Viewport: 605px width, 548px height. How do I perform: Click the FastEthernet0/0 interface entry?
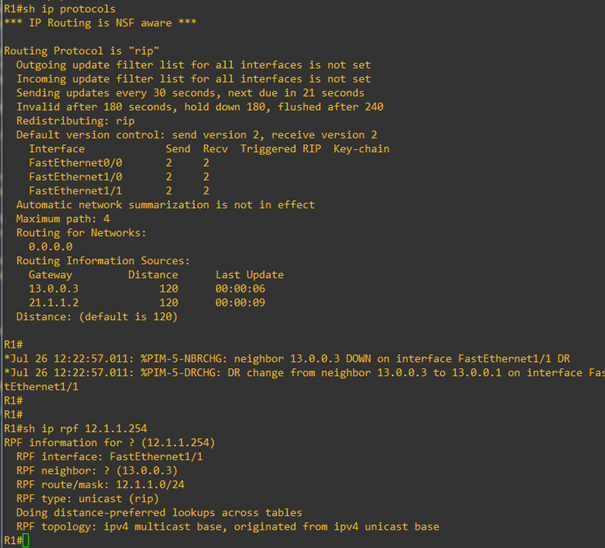coord(76,163)
